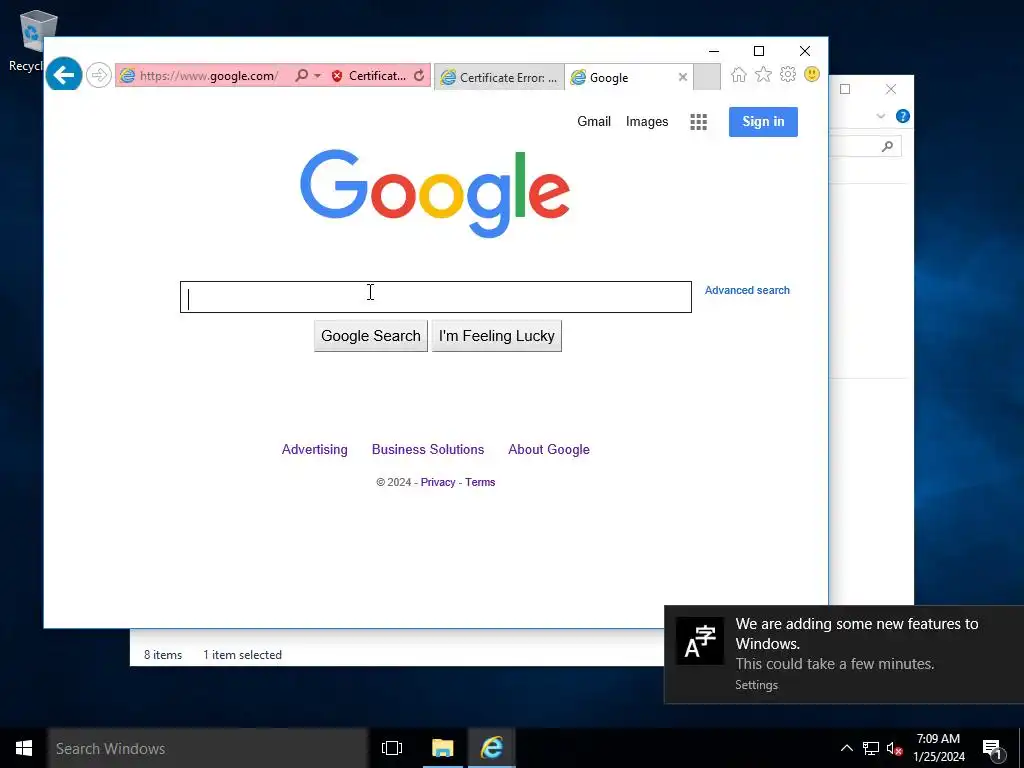Open the Privacy link

pyautogui.click(x=438, y=482)
